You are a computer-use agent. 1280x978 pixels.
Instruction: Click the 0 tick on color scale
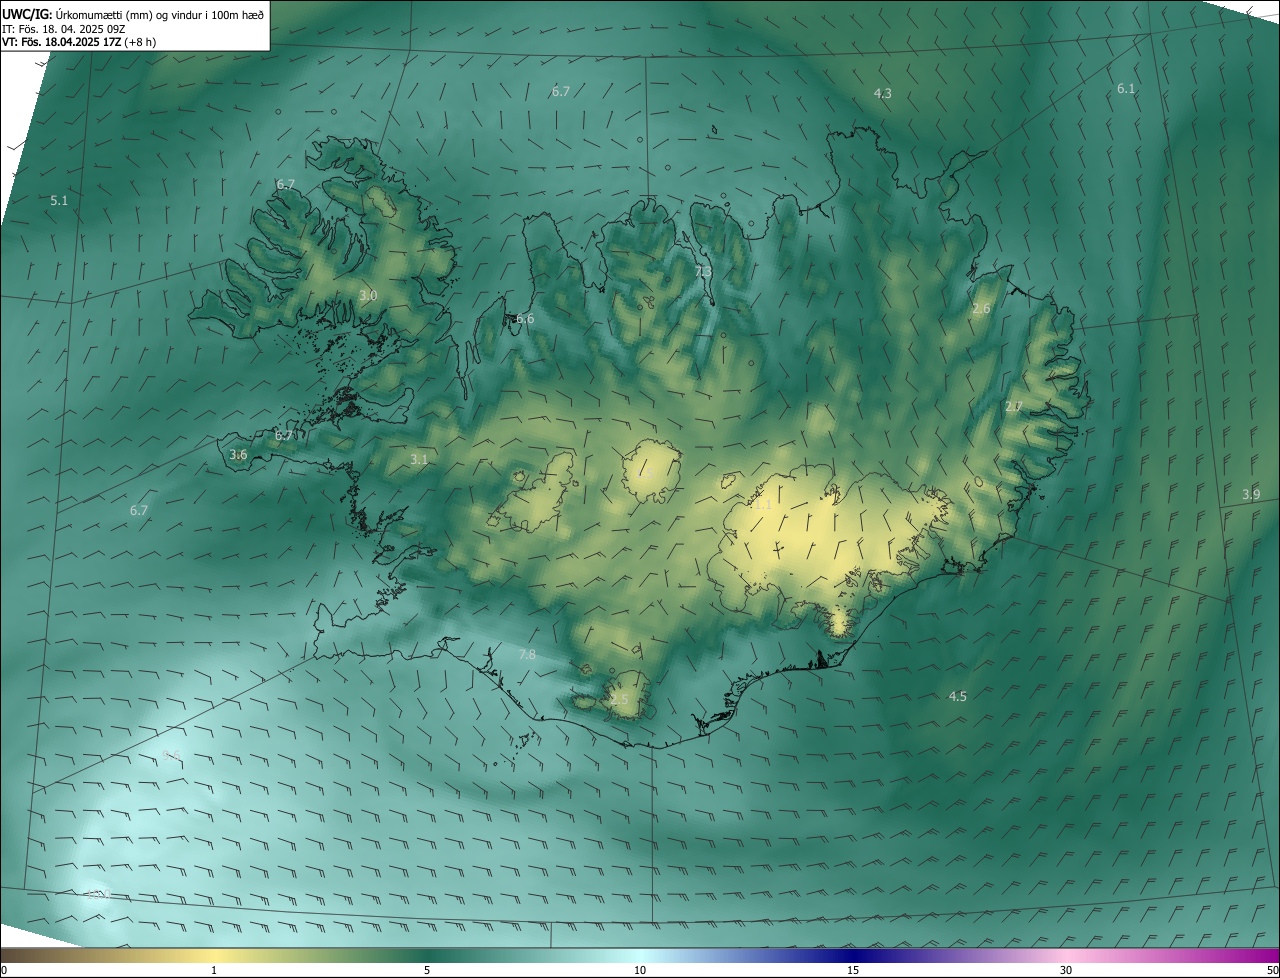tap(4, 970)
